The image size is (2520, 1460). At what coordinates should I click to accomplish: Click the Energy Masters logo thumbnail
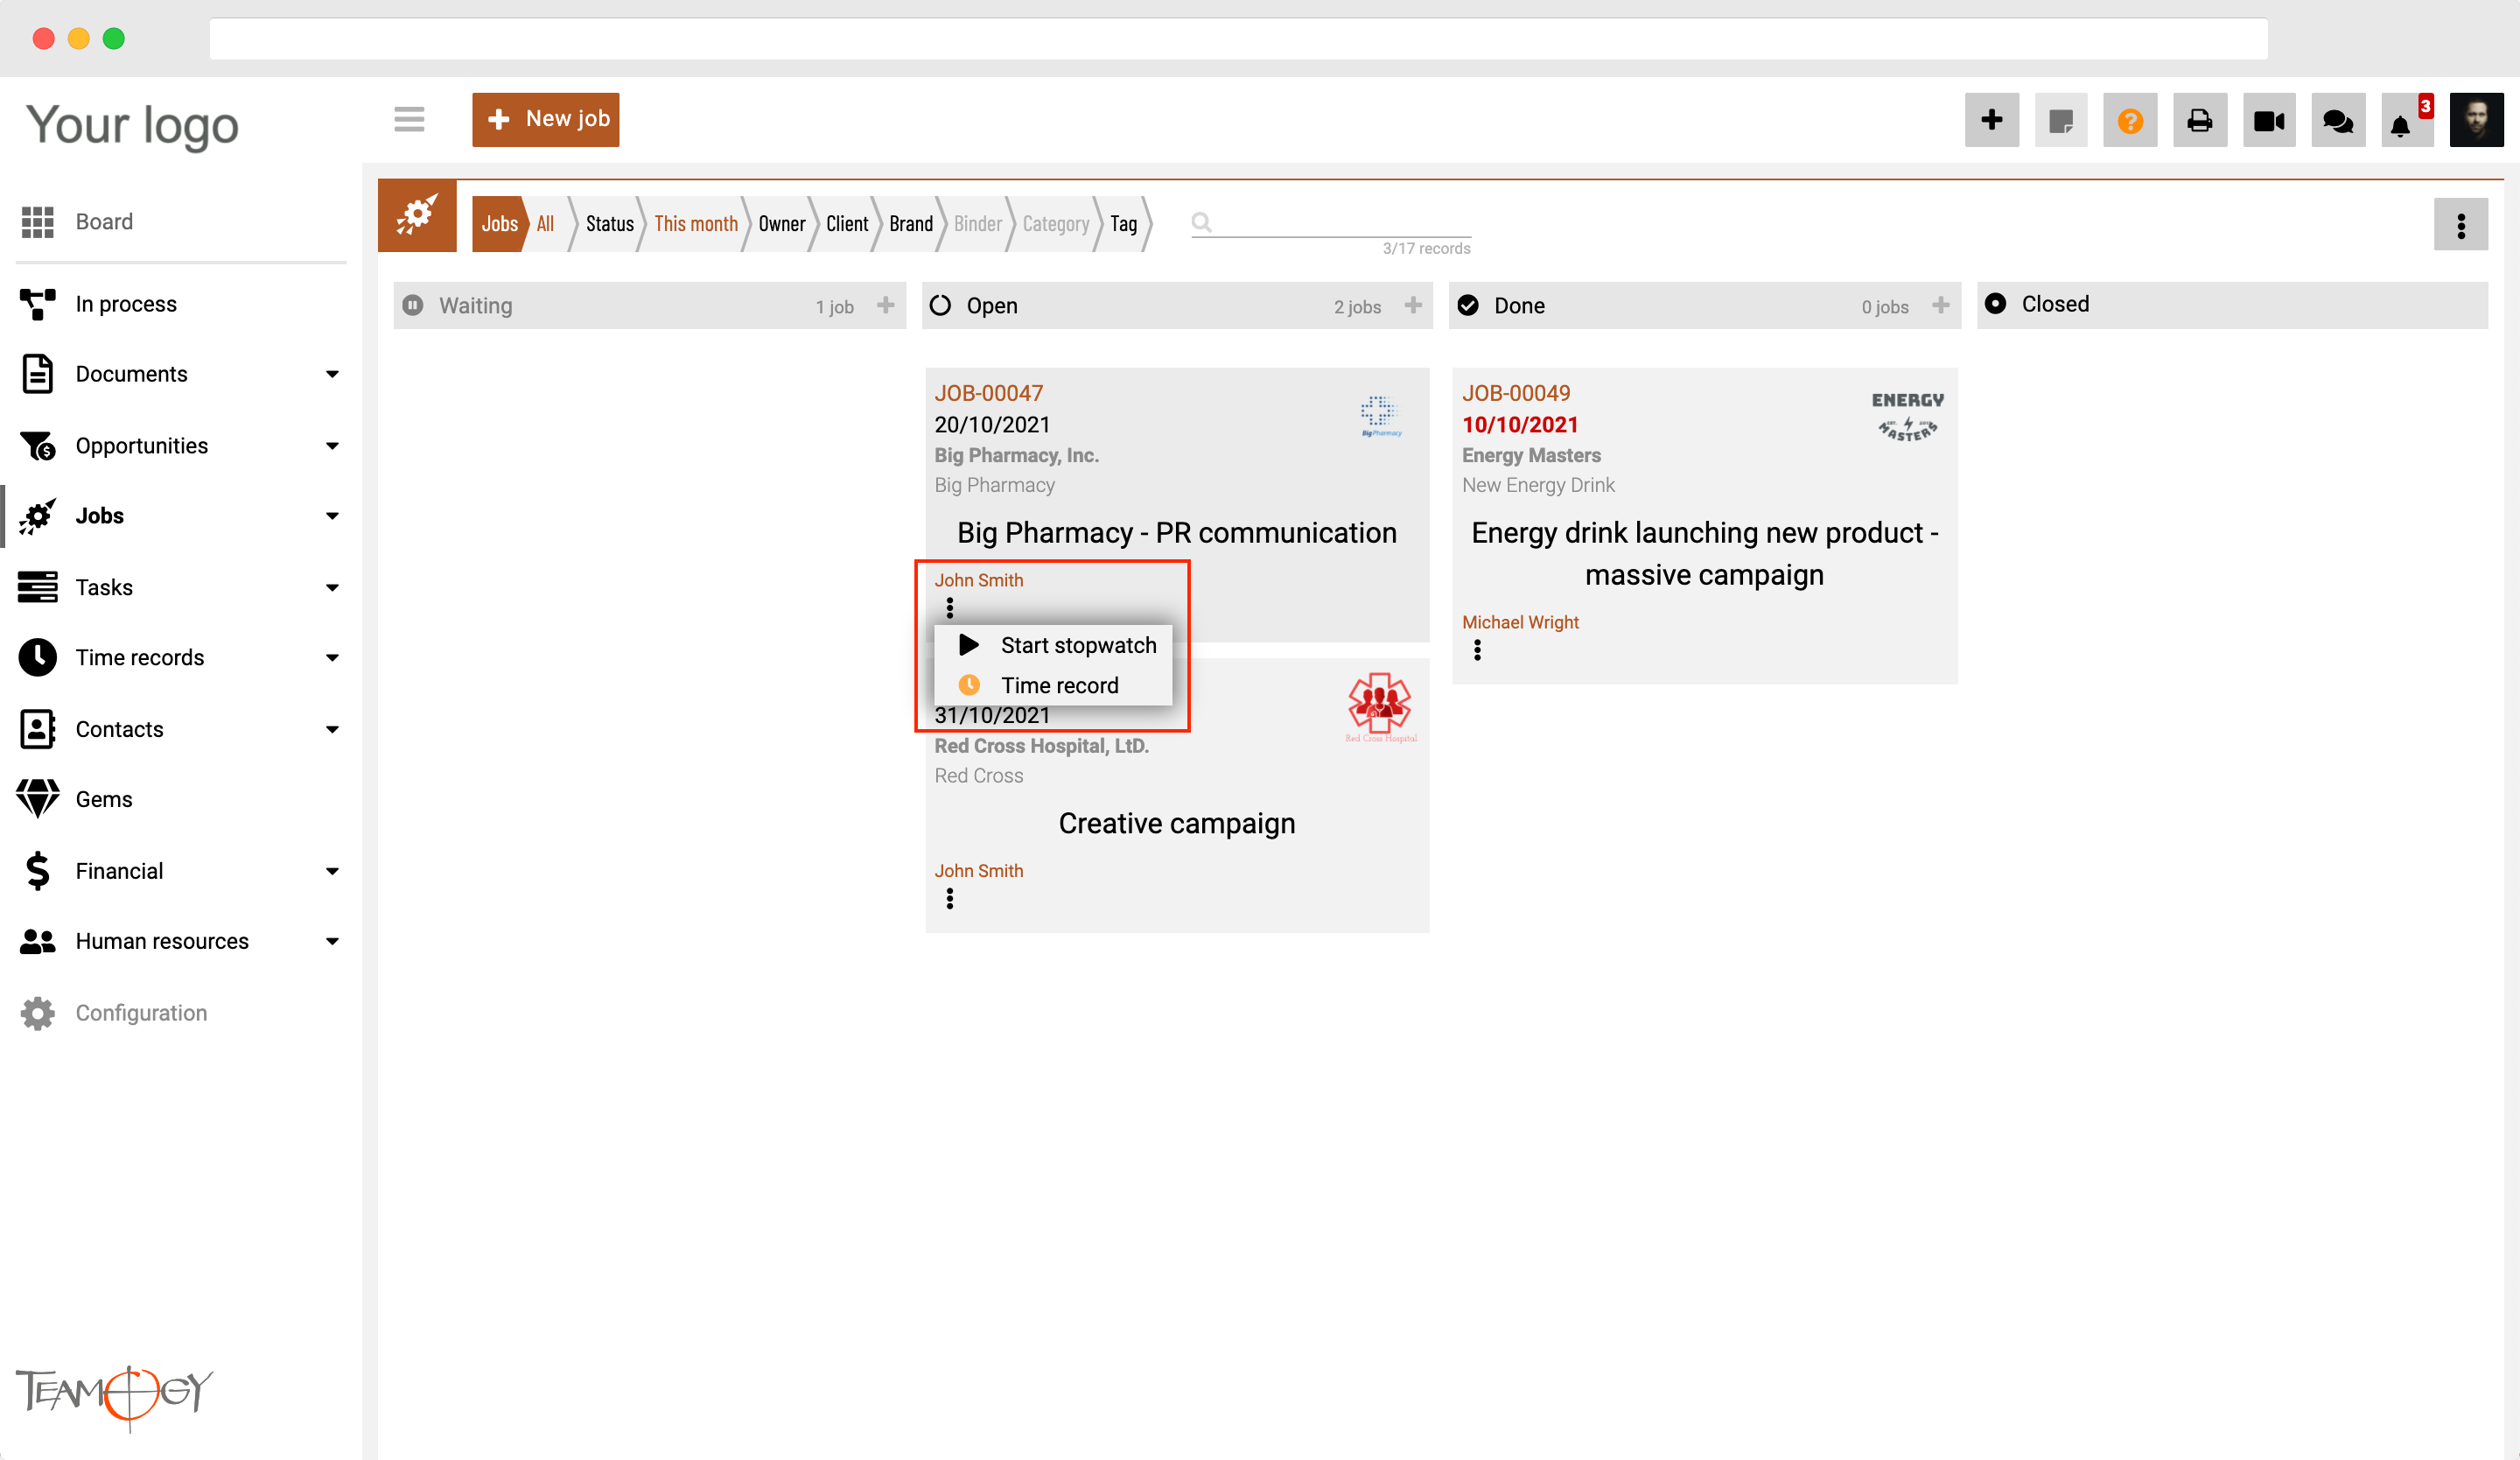[x=1907, y=416]
